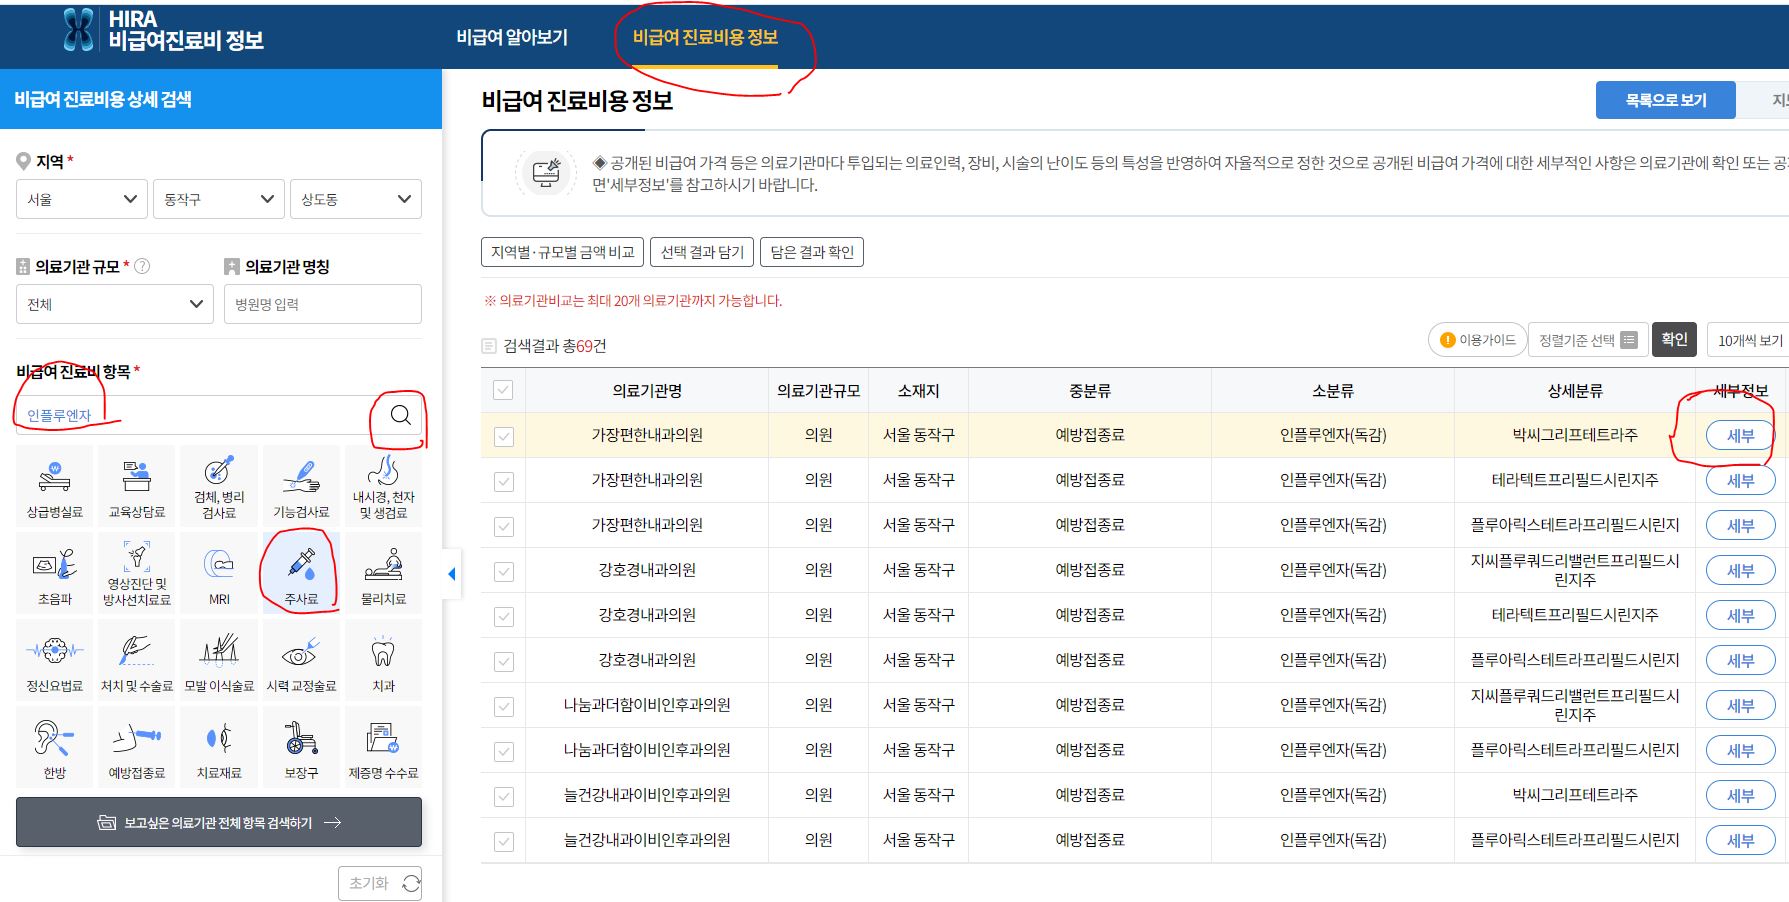1789x902 pixels.
Task: Select the MRI category icon
Action: pyautogui.click(x=219, y=573)
